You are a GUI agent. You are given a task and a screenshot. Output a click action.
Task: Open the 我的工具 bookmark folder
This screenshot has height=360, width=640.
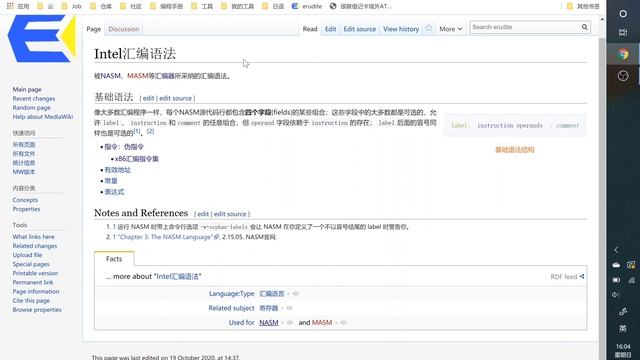(237, 6)
